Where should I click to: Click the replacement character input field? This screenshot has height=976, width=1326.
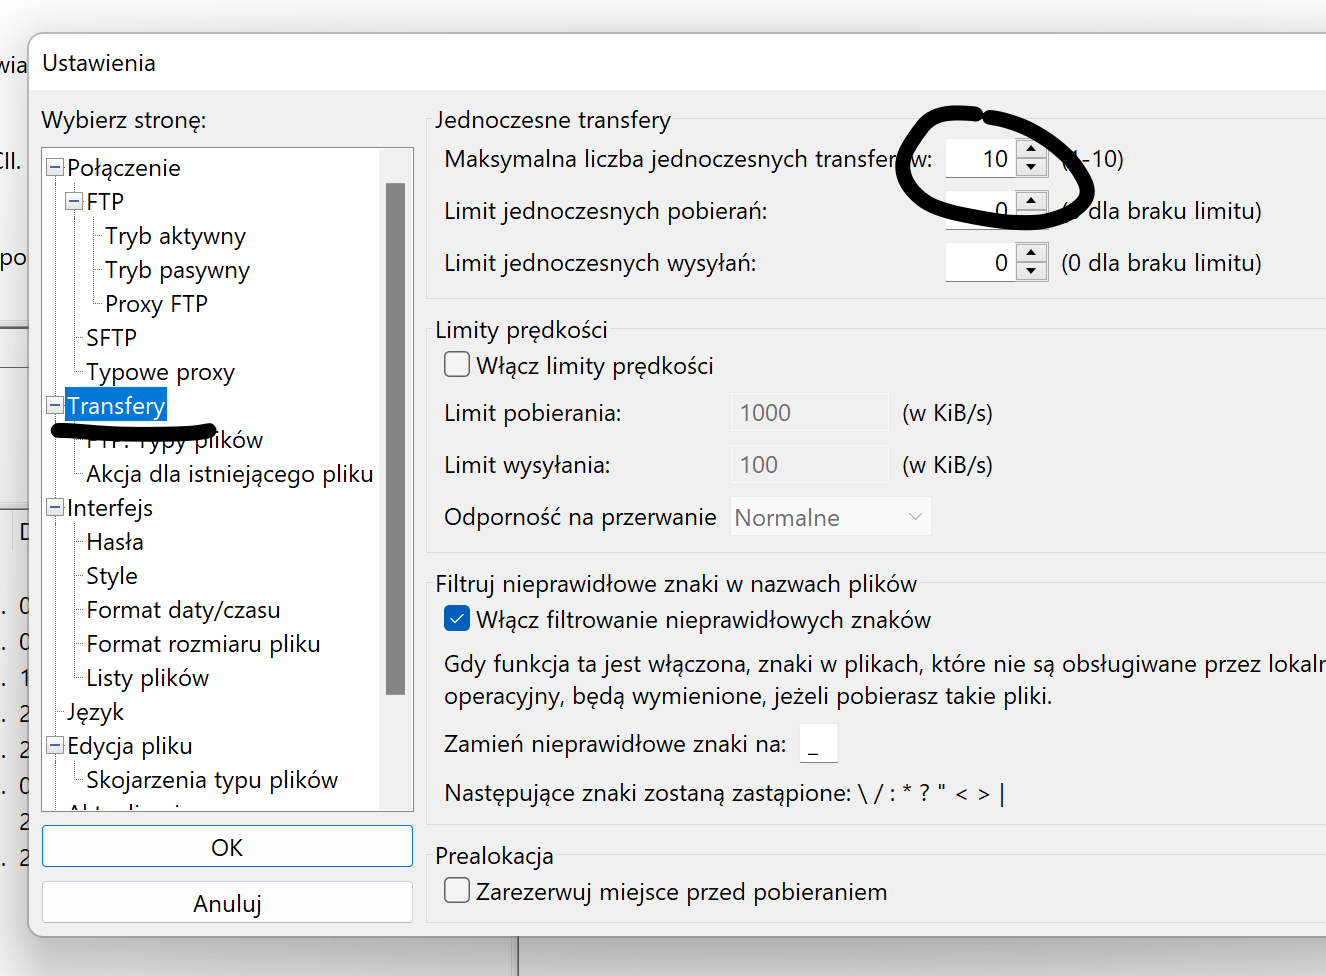point(818,744)
